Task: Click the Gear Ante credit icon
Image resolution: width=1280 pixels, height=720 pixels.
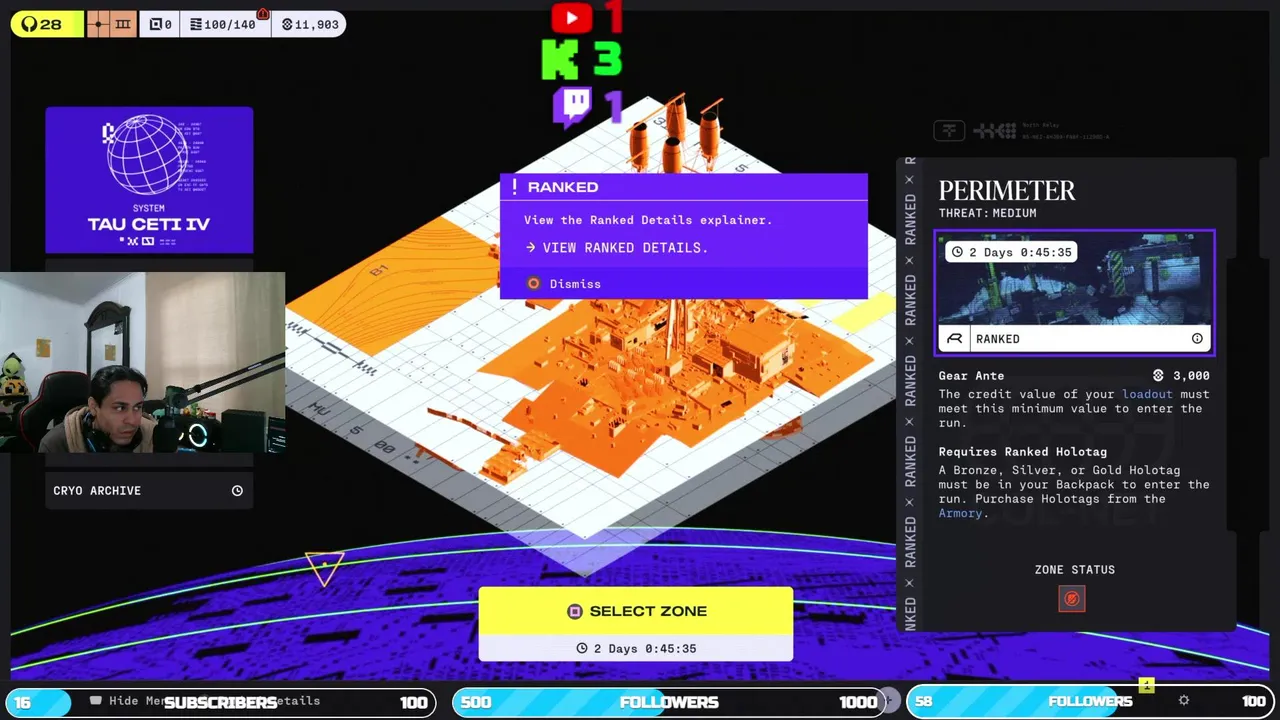Action: coord(1158,376)
